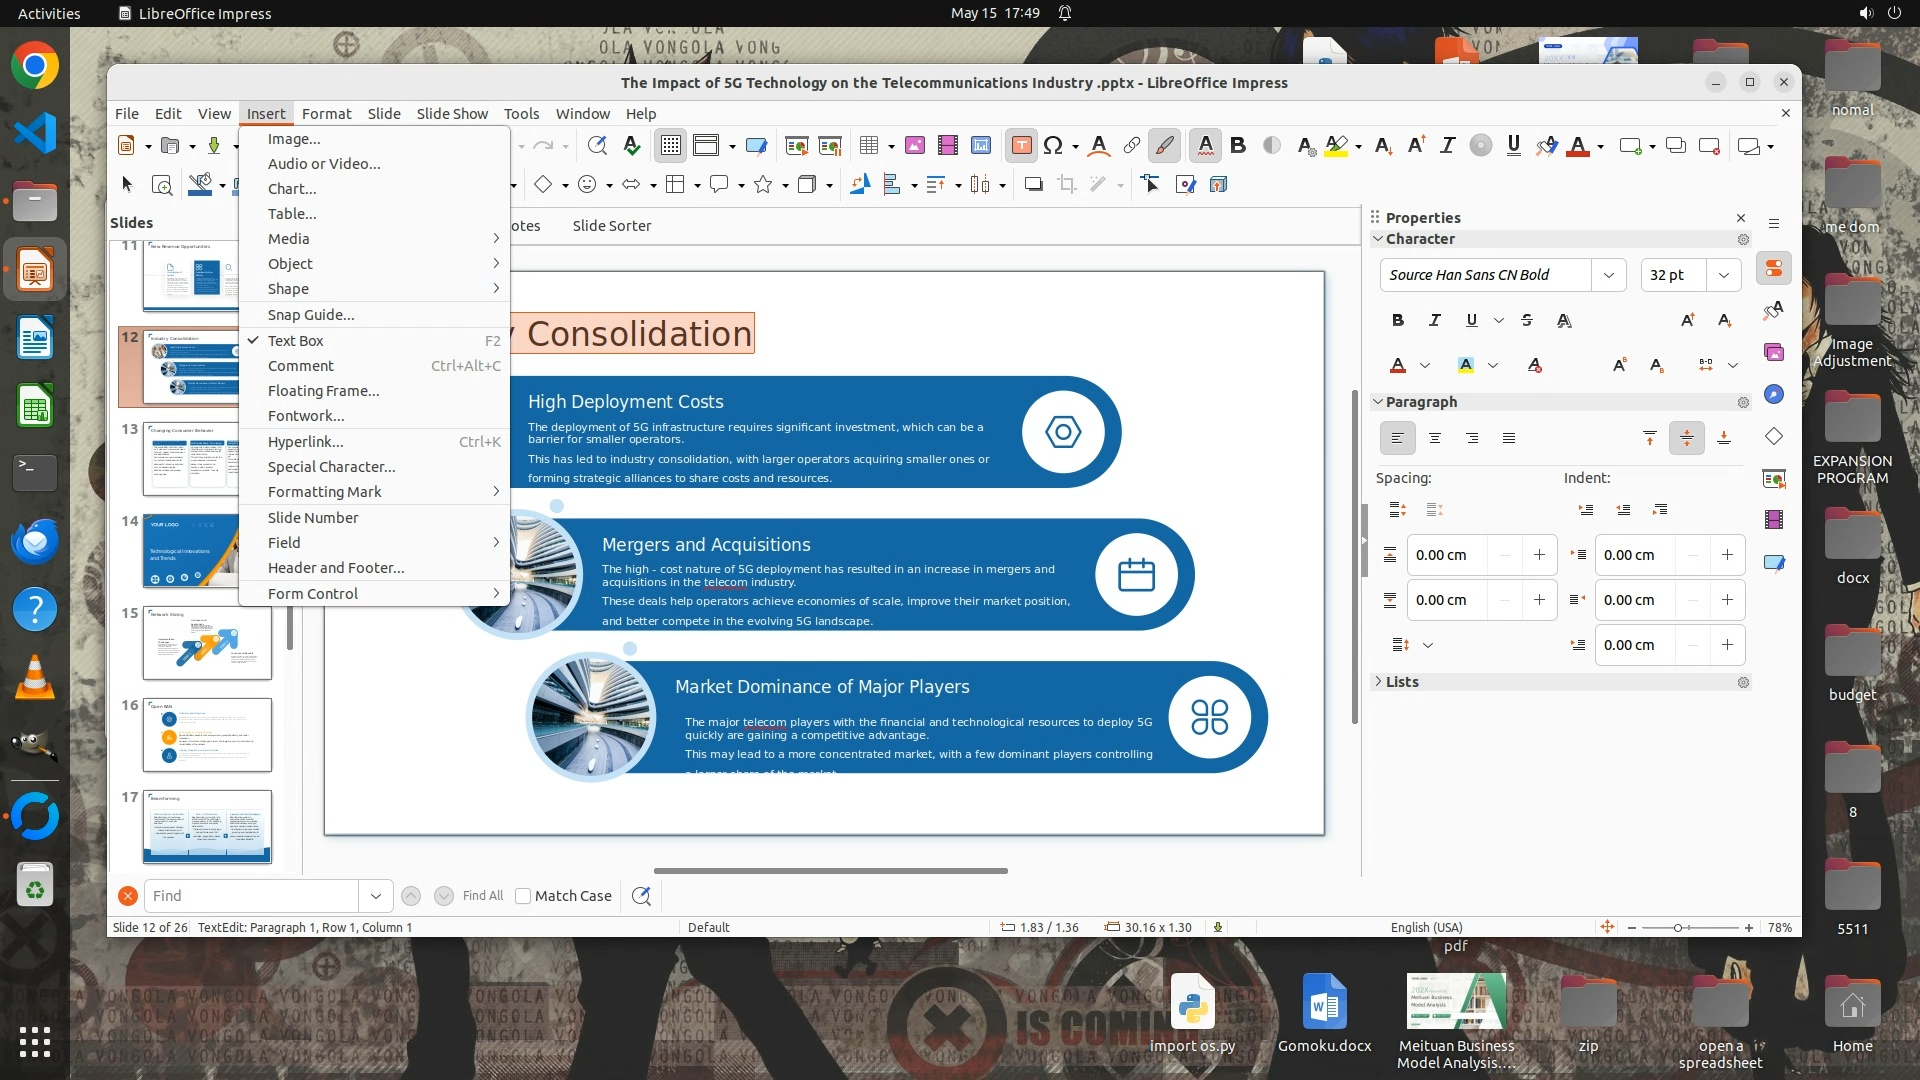The height and width of the screenshot is (1080, 1920).
Task: Click the Strikethrough icon in sidebar
Action: 1526,320
